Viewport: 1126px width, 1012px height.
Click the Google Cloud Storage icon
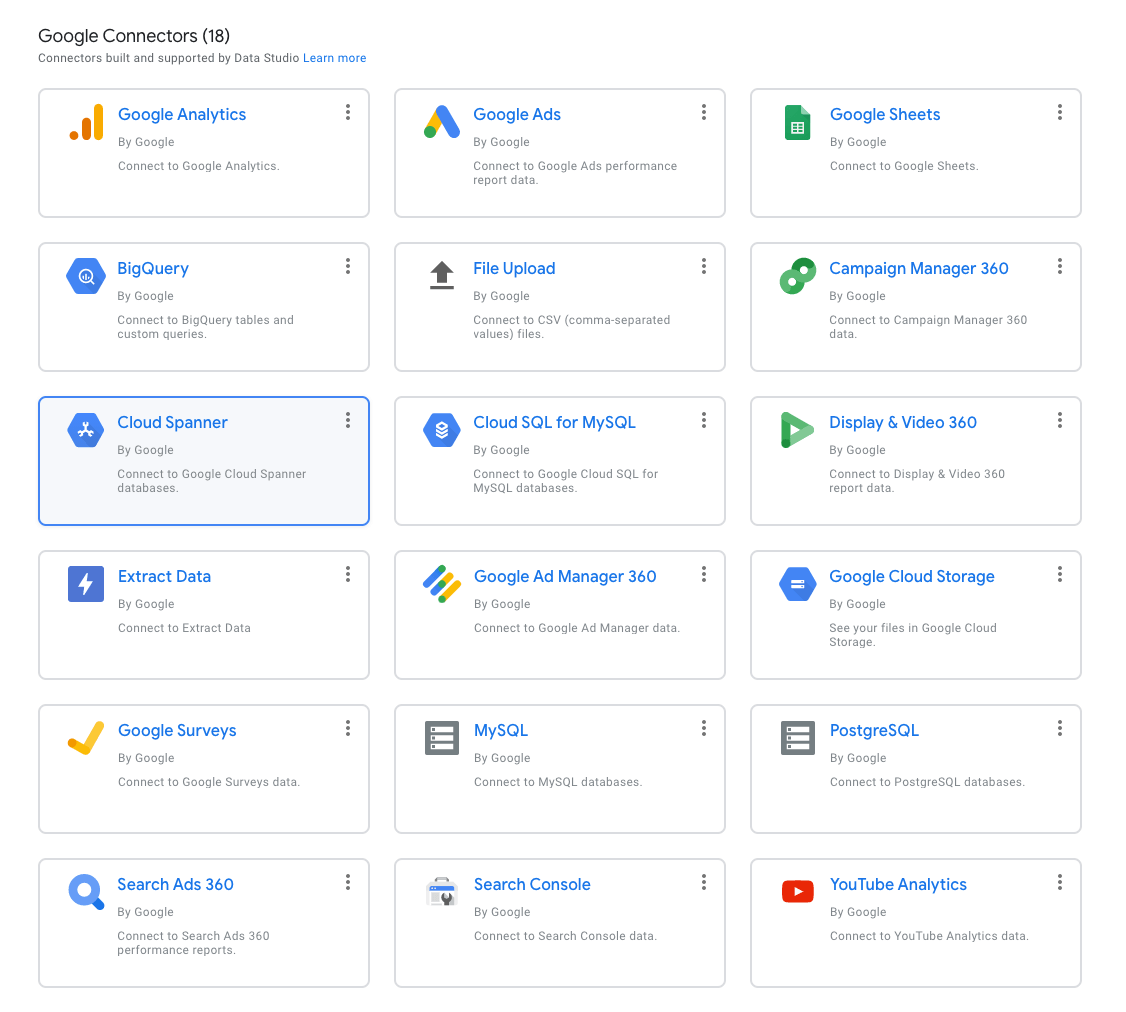click(x=798, y=584)
